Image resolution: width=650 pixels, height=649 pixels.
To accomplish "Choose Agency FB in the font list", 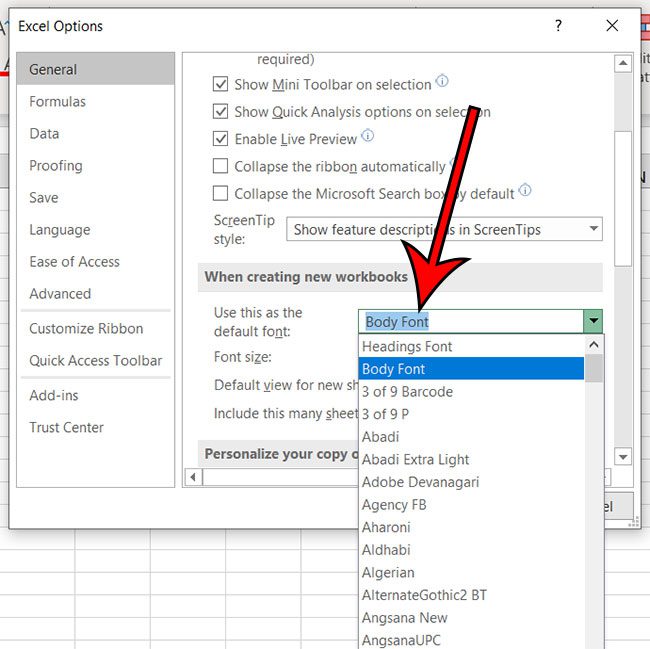I will (394, 505).
